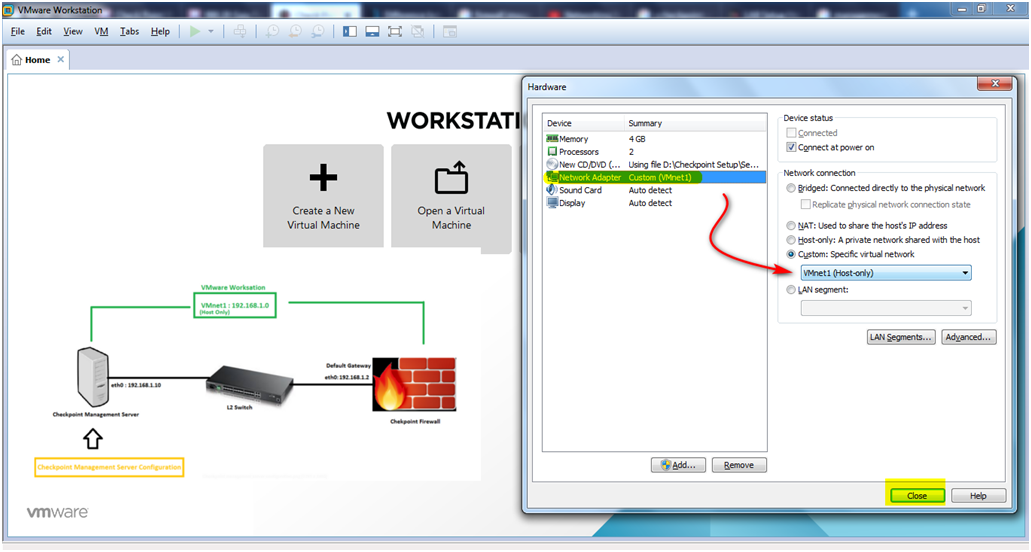
Task: Select the LAN segment radio button
Action: tap(791, 290)
